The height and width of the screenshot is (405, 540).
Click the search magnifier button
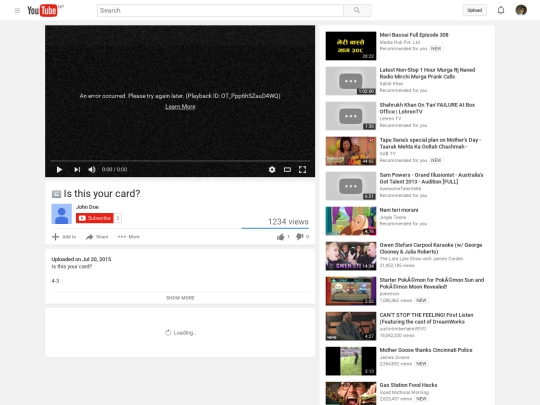click(x=357, y=11)
